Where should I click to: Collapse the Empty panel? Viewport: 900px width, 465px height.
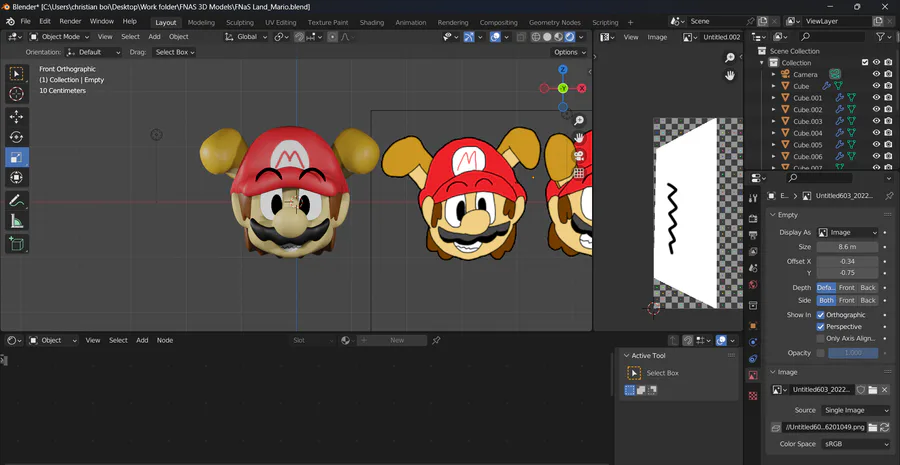(x=773, y=215)
